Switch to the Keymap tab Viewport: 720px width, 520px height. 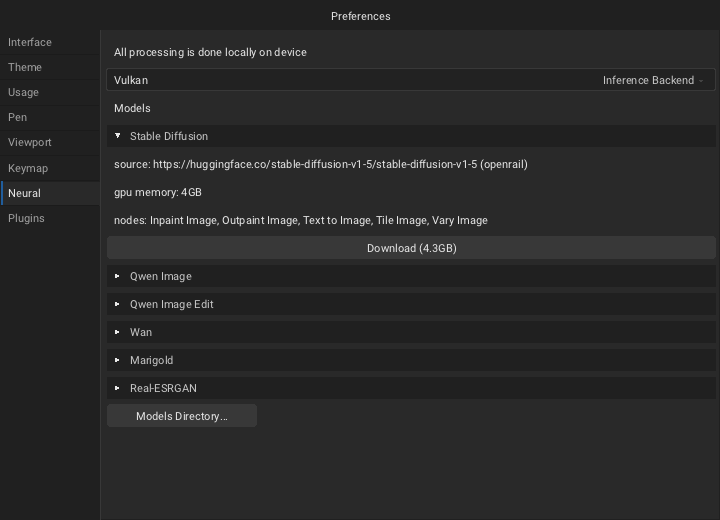(x=28, y=168)
